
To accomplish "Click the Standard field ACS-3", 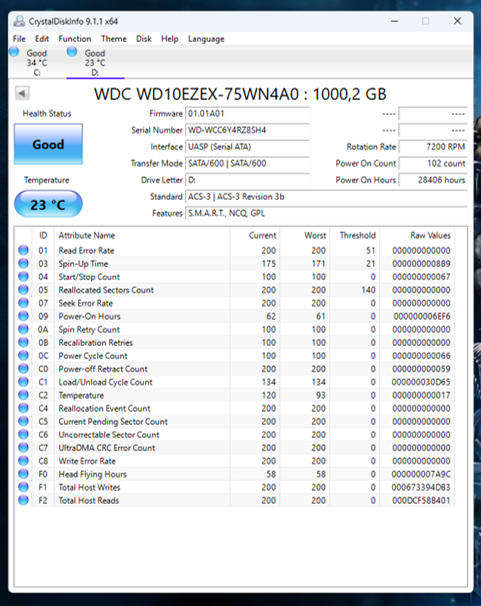I will [326, 197].
